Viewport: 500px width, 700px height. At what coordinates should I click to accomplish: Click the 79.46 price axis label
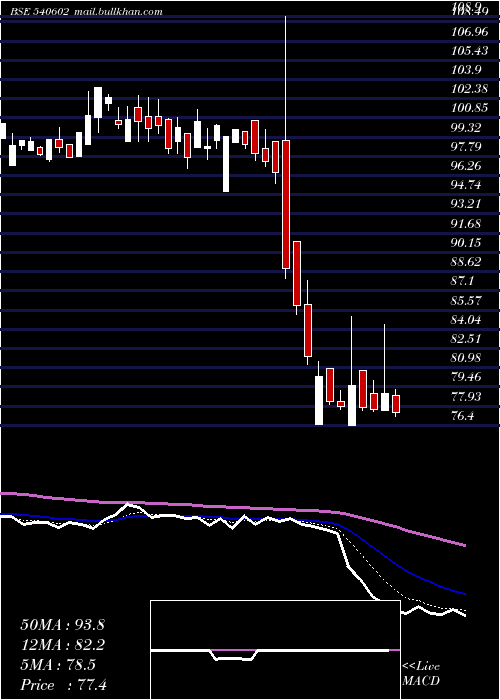tap(466, 377)
